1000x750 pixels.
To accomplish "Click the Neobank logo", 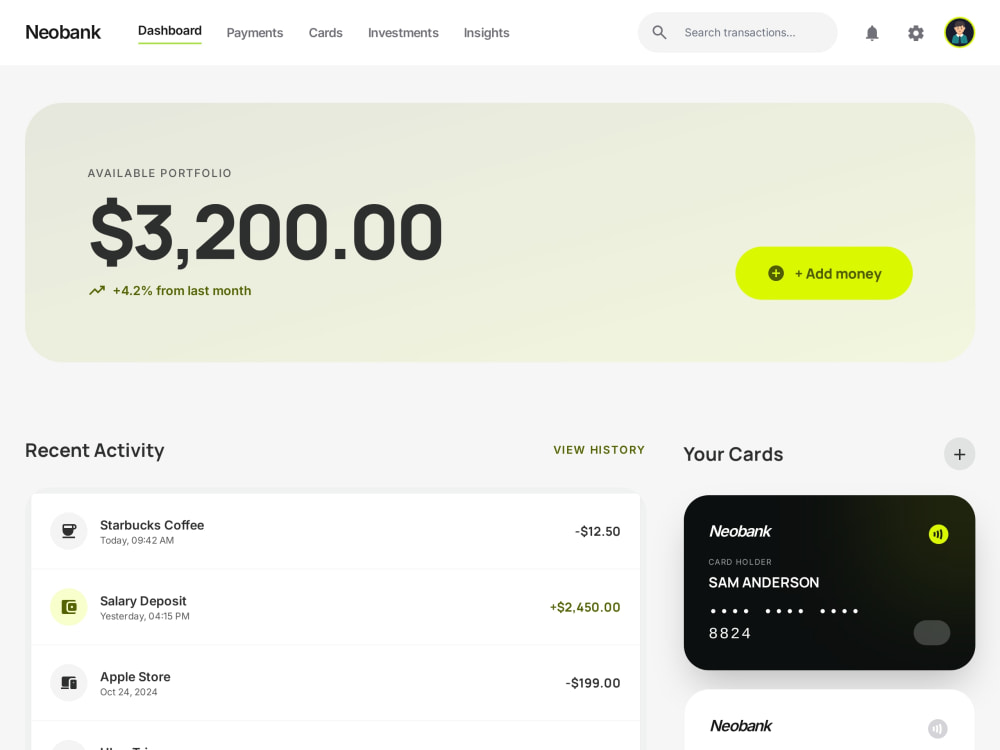I will [x=63, y=33].
